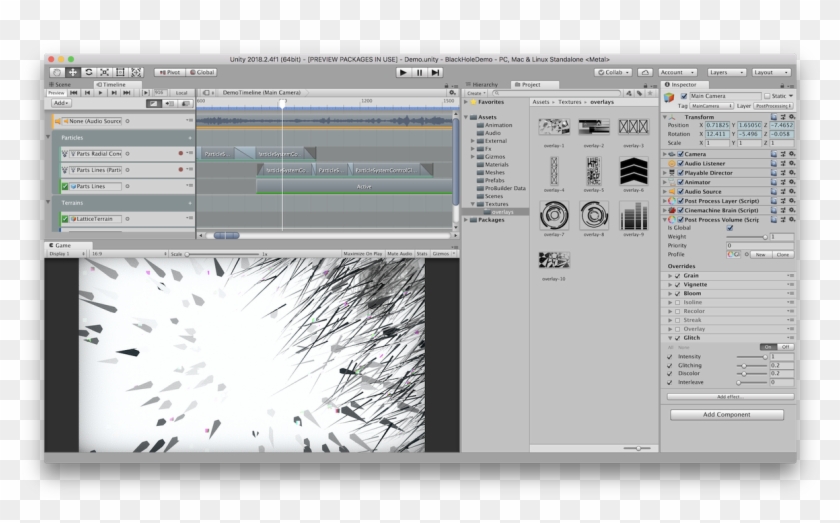840x523 pixels.
Task: Toggle the LatticeTerrain track checkbox
Action: tap(65, 219)
